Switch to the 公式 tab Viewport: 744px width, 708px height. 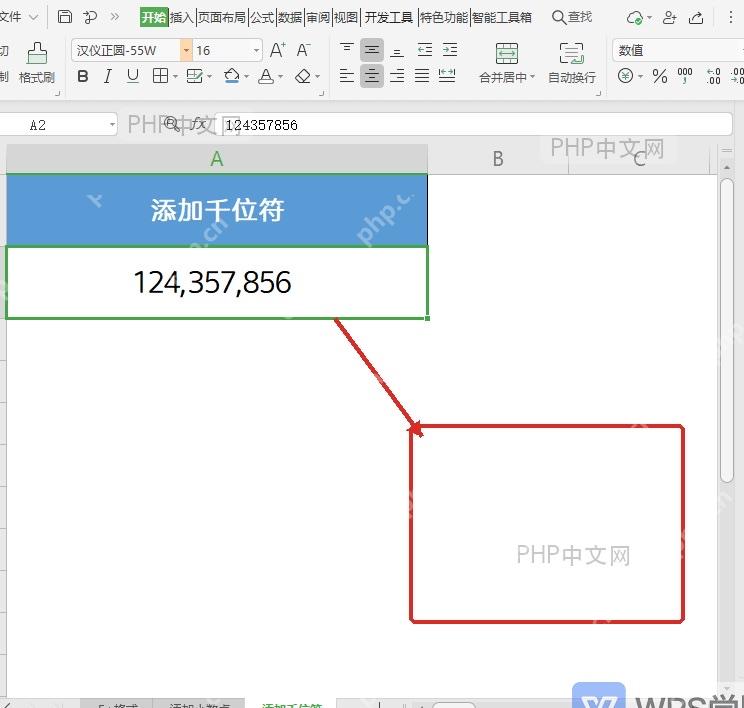pyautogui.click(x=262, y=18)
